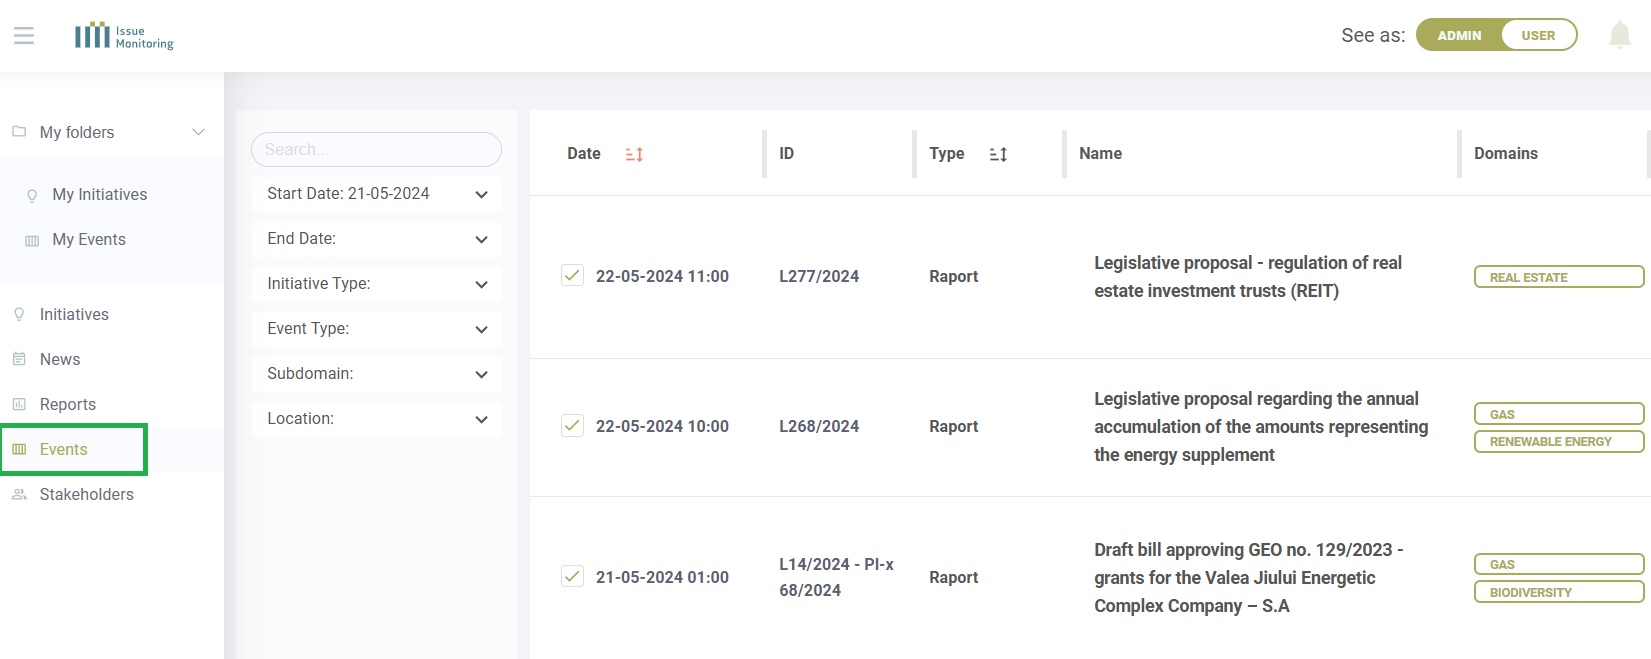1651x659 pixels.
Task: Click the RENEWABLE ENERGY domain tag
Action: click(1559, 441)
